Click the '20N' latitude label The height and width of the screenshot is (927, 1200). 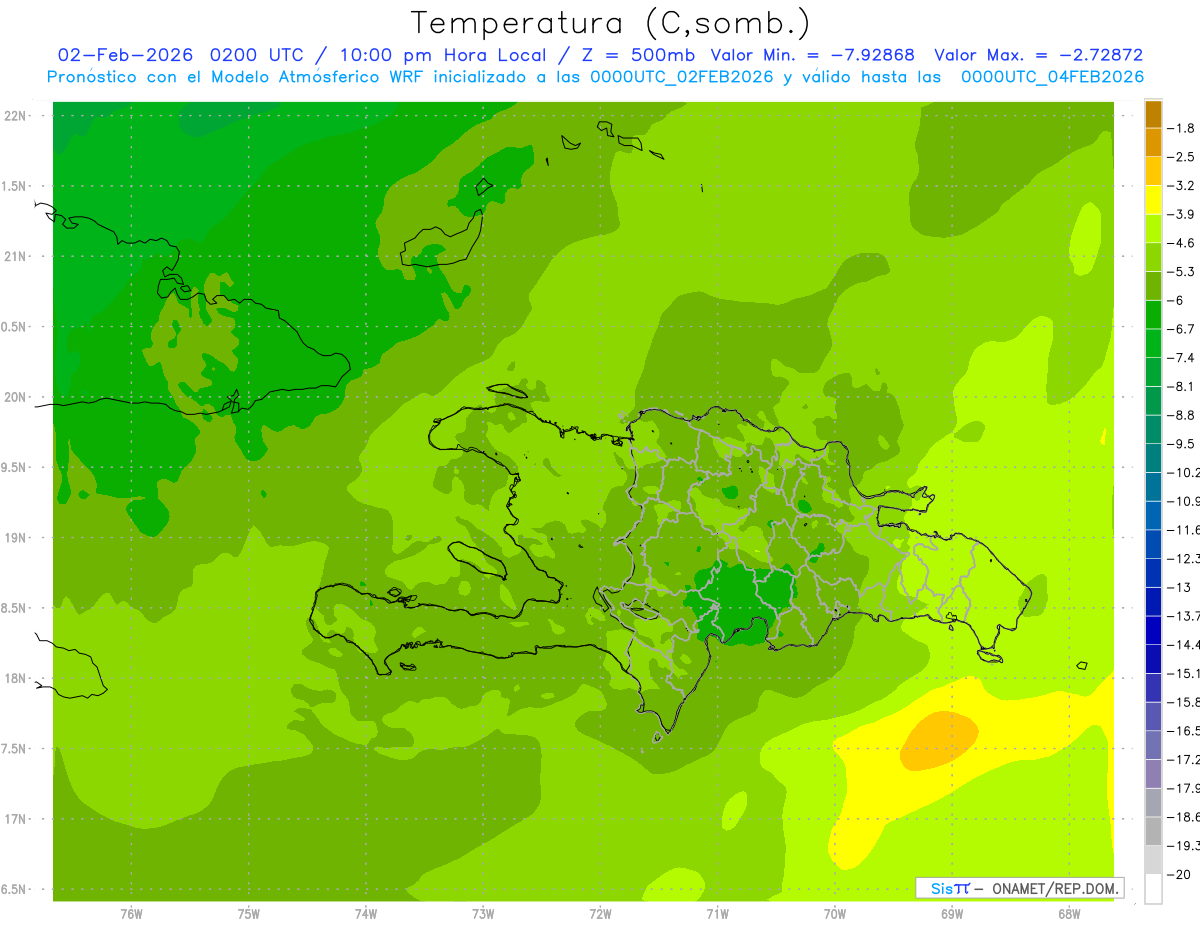(x=16, y=397)
